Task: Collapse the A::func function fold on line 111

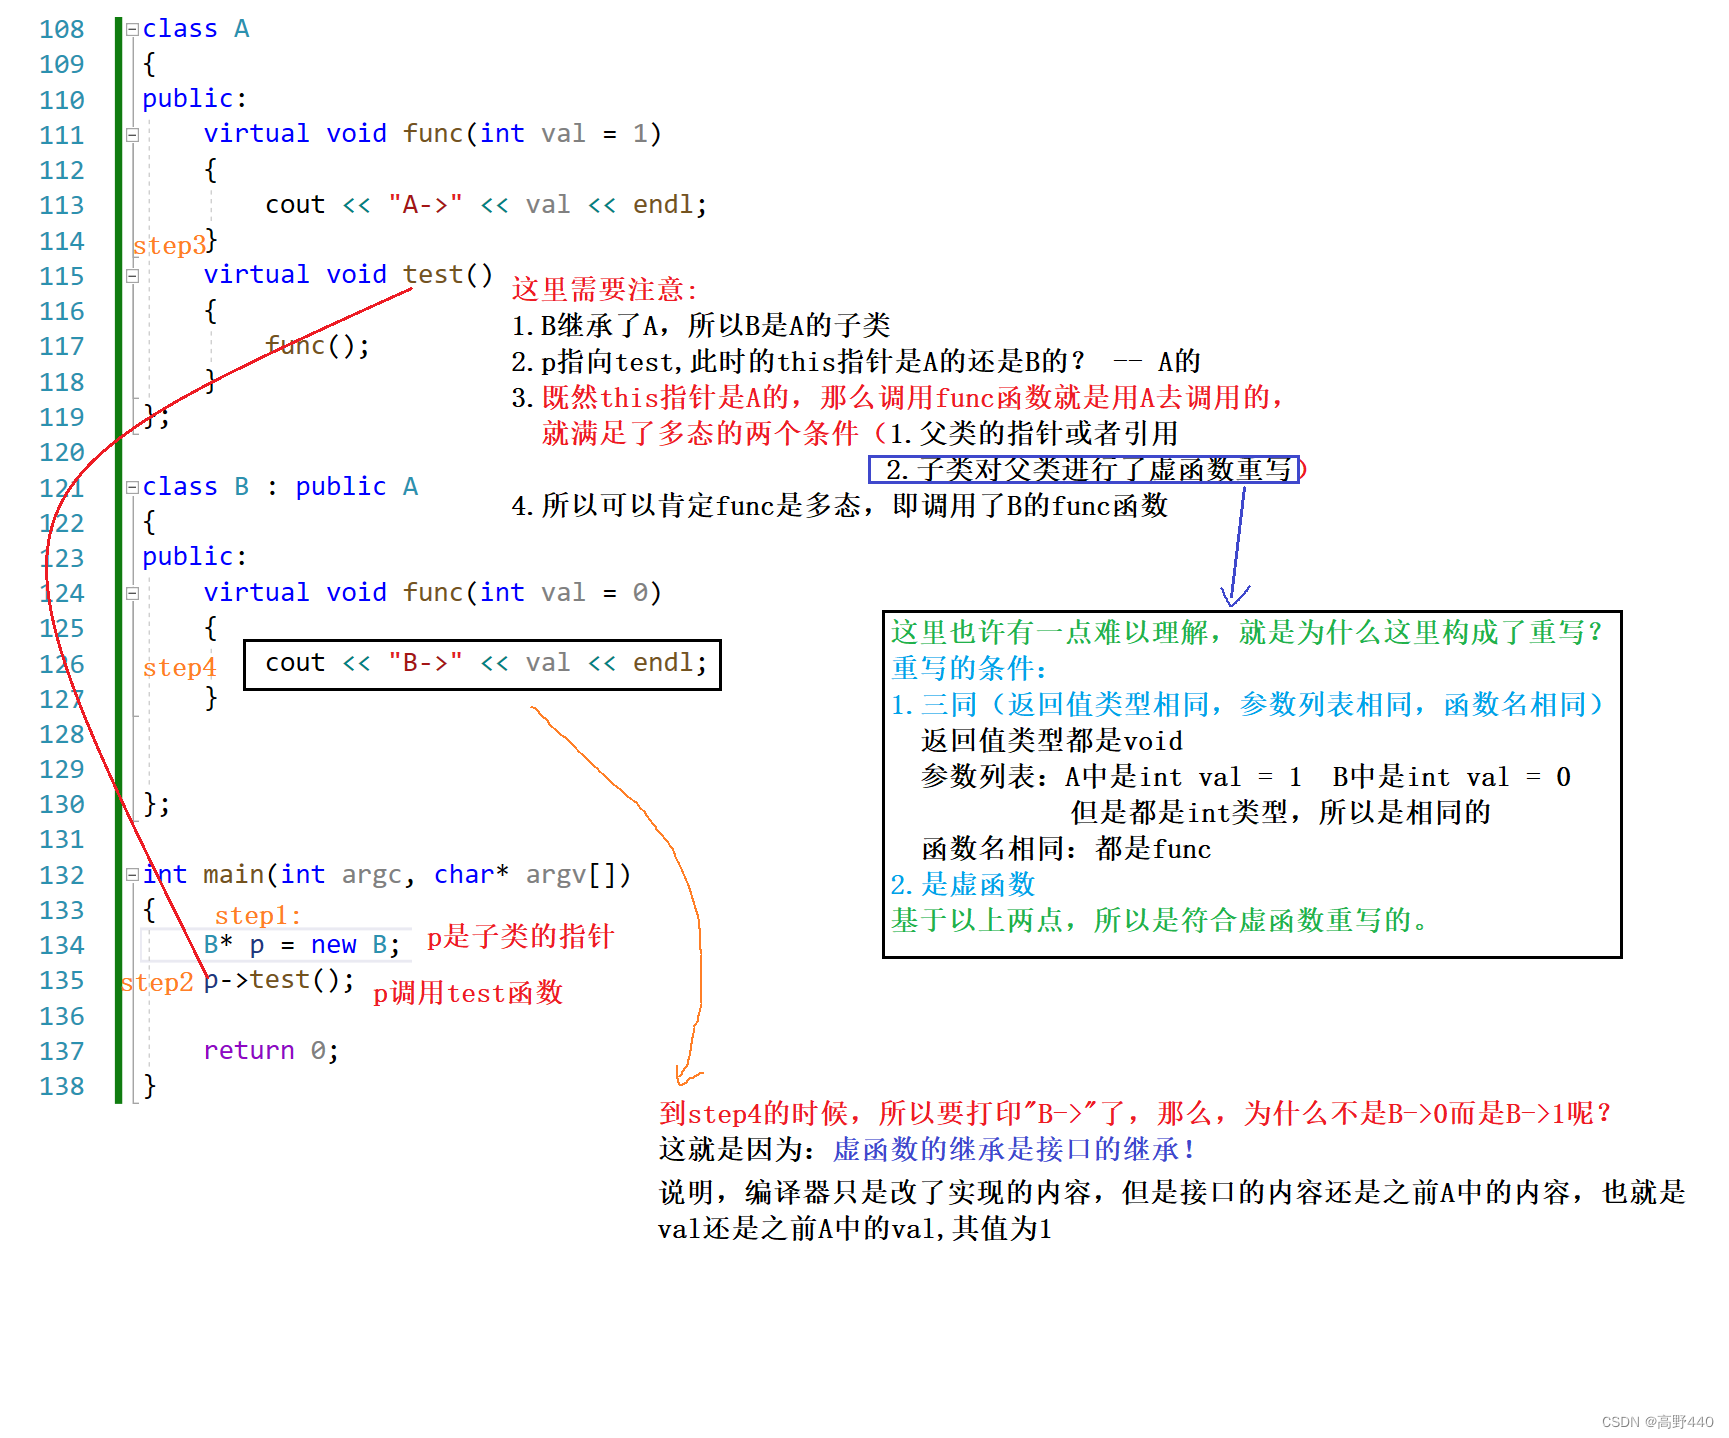Action: 132,135
